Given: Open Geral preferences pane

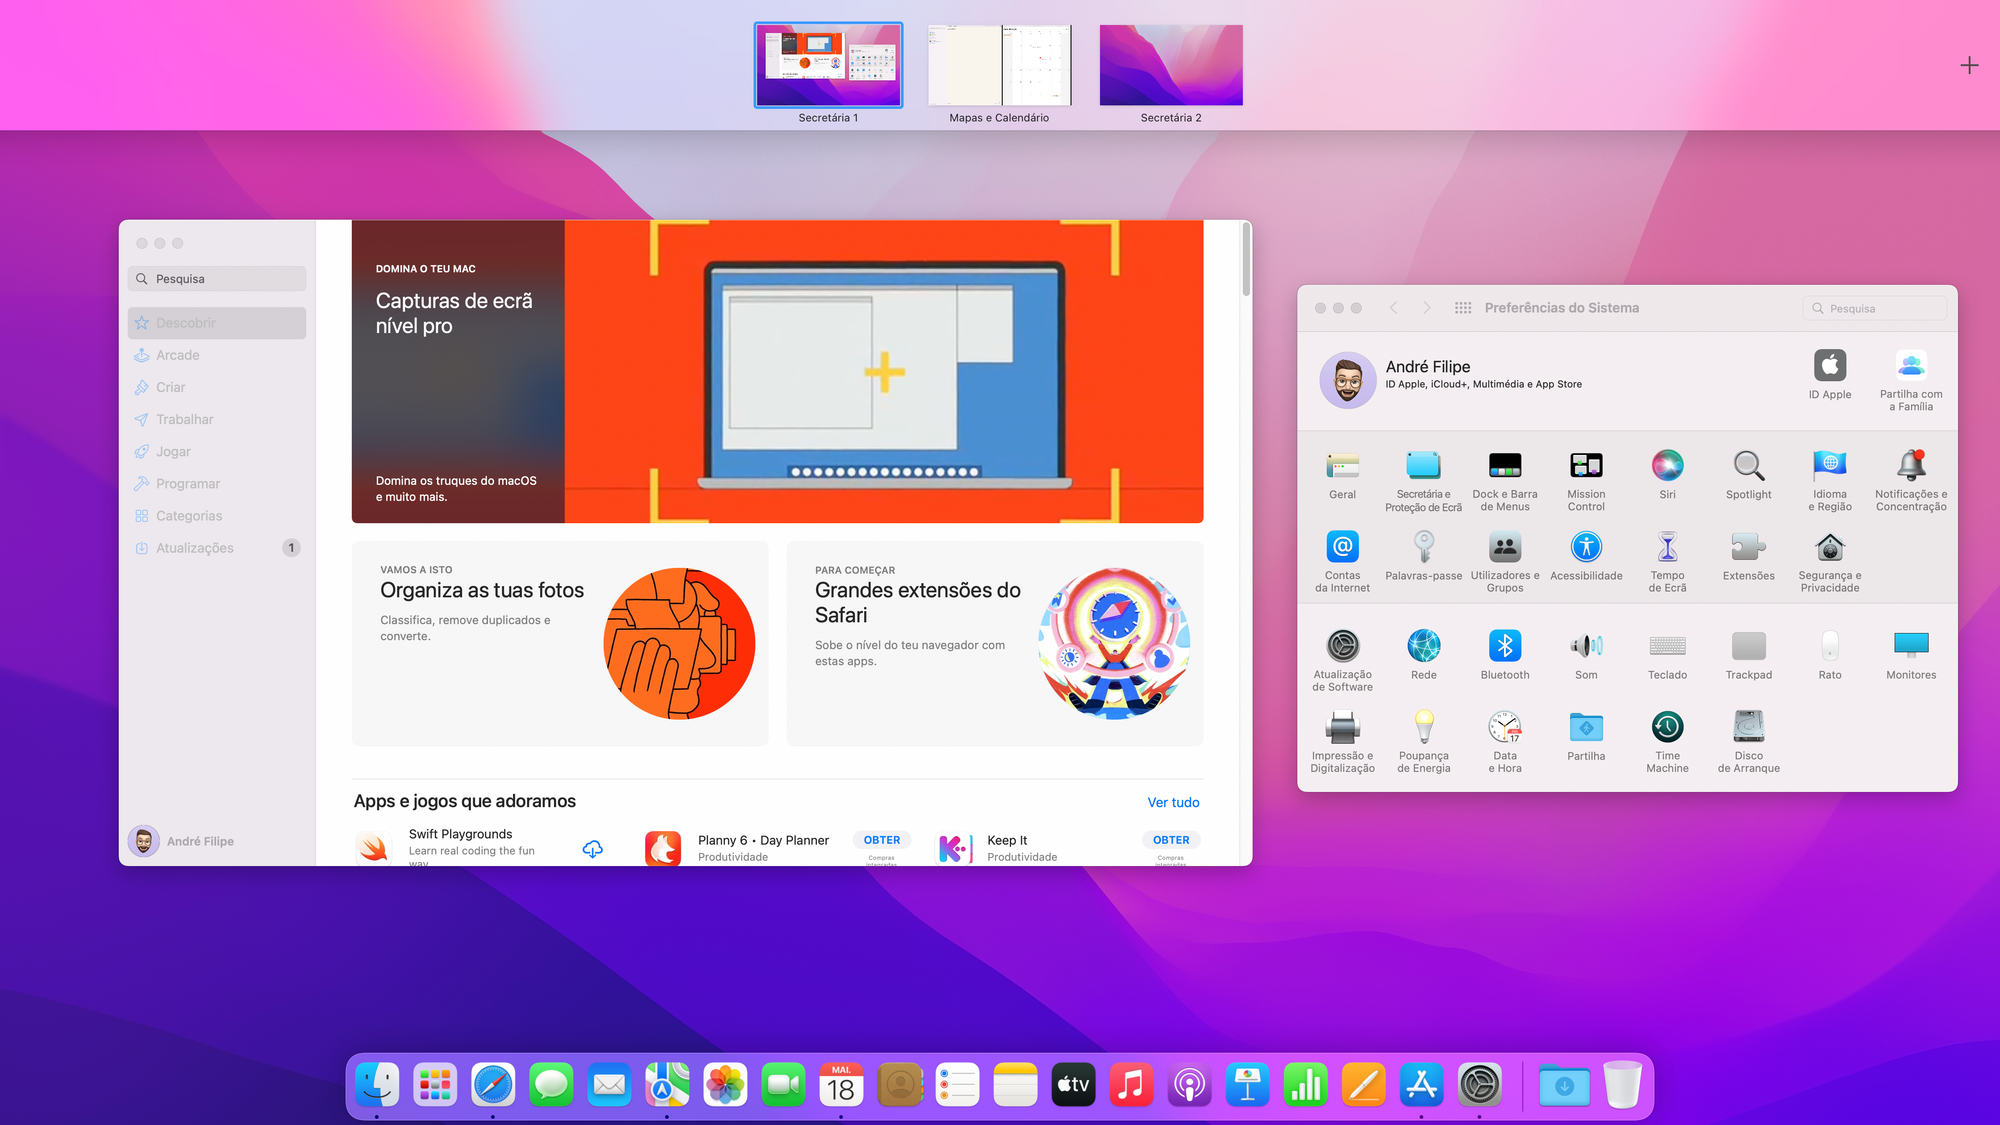Looking at the screenshot, I should click(x=1342, y=475).
